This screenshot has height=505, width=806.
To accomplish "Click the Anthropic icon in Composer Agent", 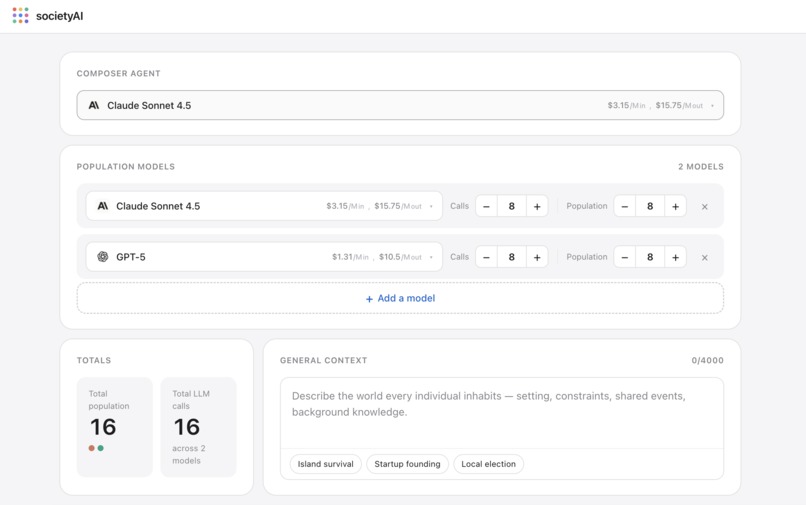I will (x=94, y=105).
